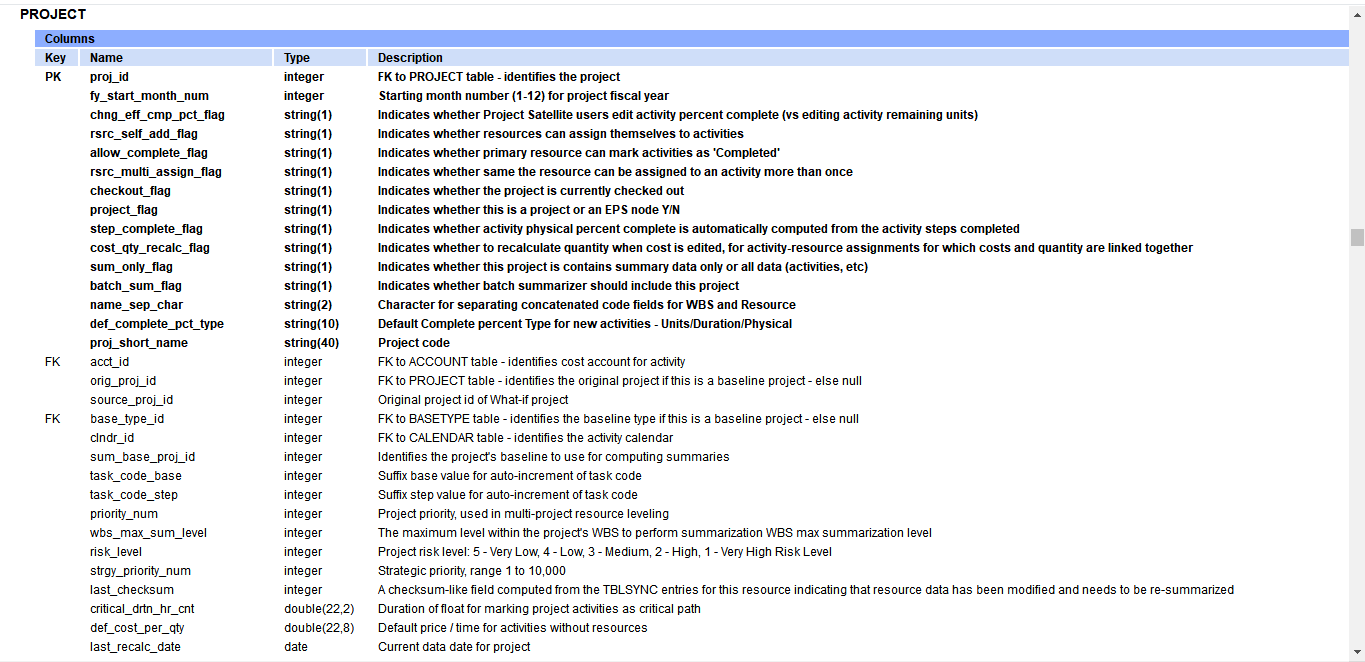The image size is (1365, 662).
Task: Select 'Original project id of What-if project' text
Action: [x=473, y=400]
